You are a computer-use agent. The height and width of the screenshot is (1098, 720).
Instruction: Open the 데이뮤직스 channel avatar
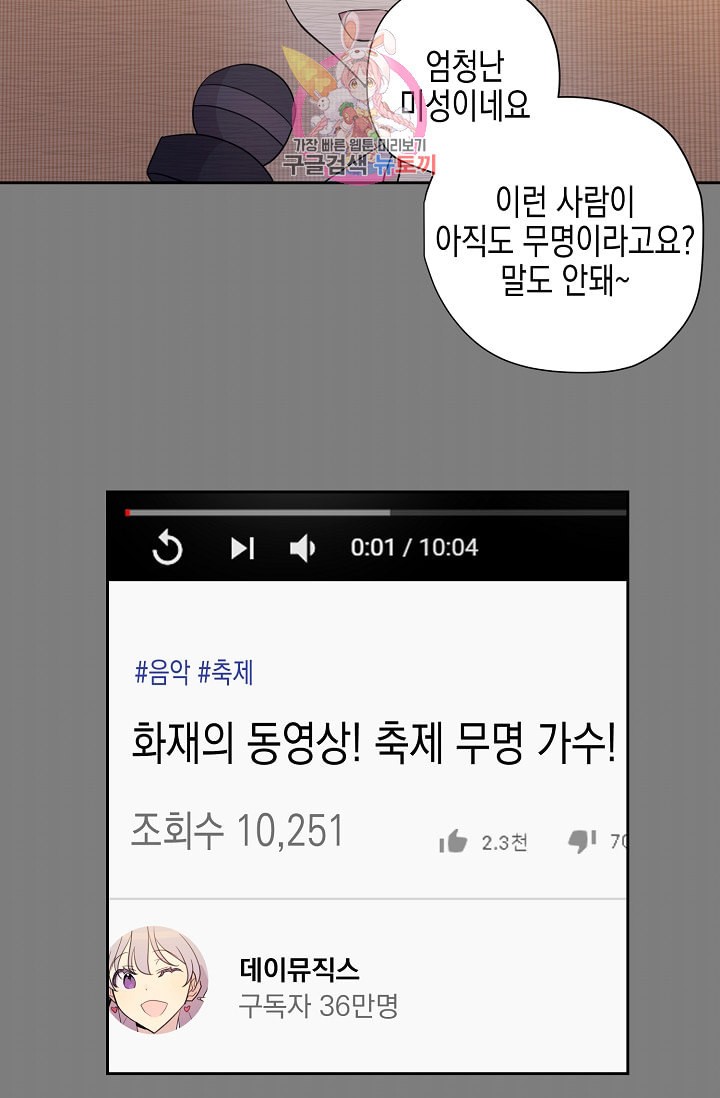159,980
